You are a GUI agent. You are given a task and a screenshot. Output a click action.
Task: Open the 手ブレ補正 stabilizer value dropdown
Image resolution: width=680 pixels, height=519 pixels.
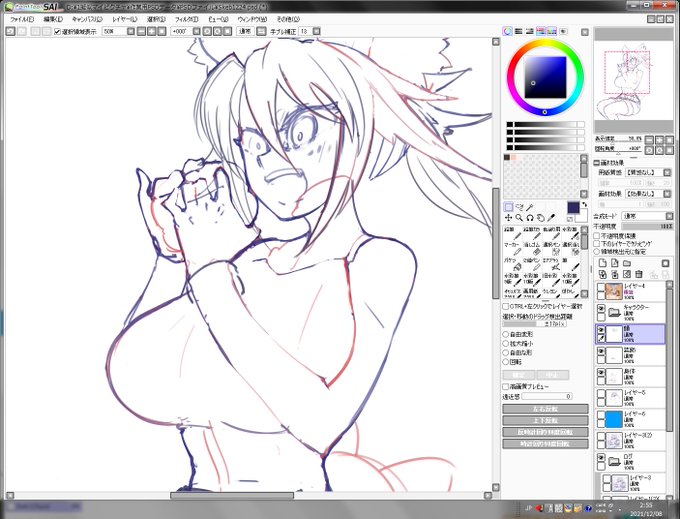317,32
